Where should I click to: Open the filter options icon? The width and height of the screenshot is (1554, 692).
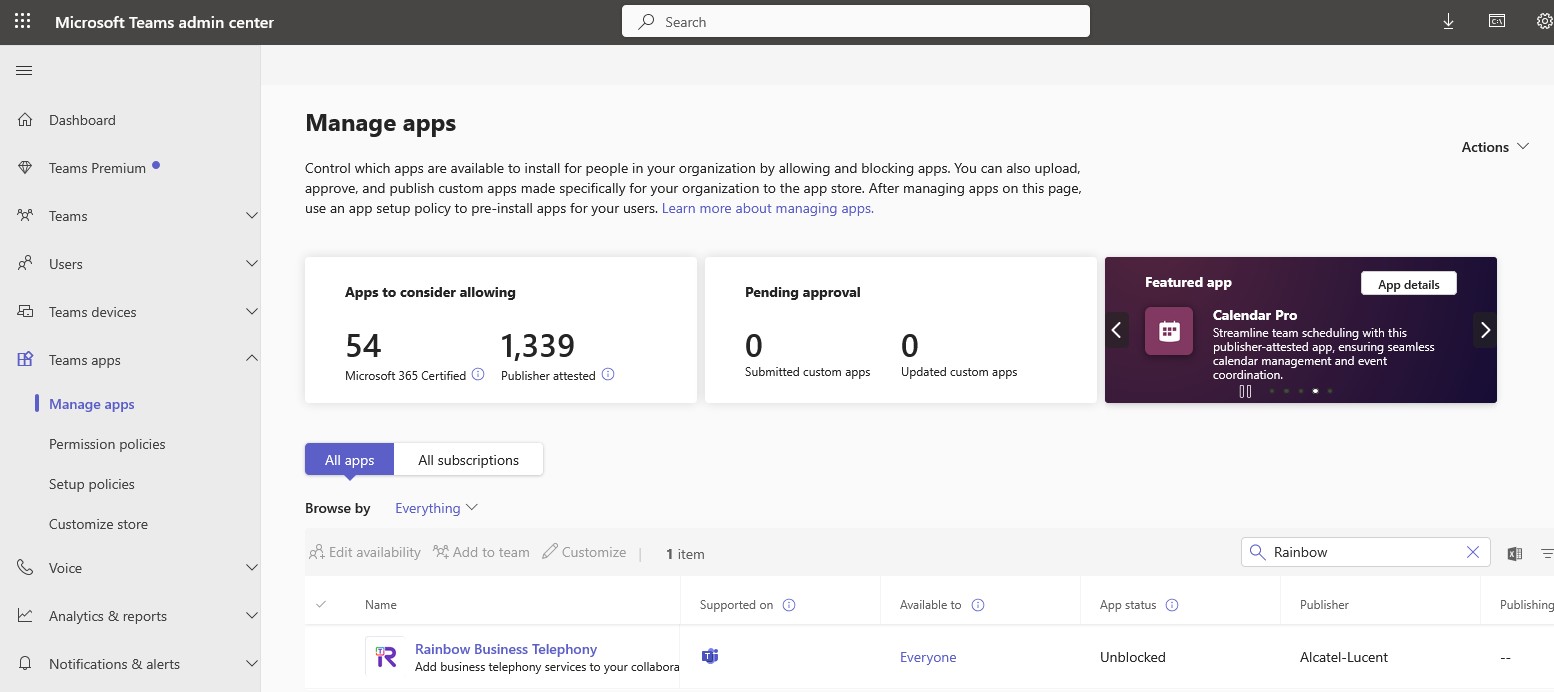tap(1546, 553)
